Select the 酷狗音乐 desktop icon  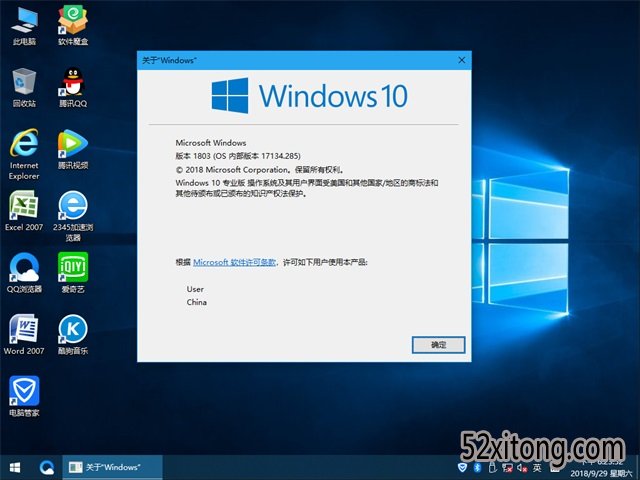pos(73,335)
